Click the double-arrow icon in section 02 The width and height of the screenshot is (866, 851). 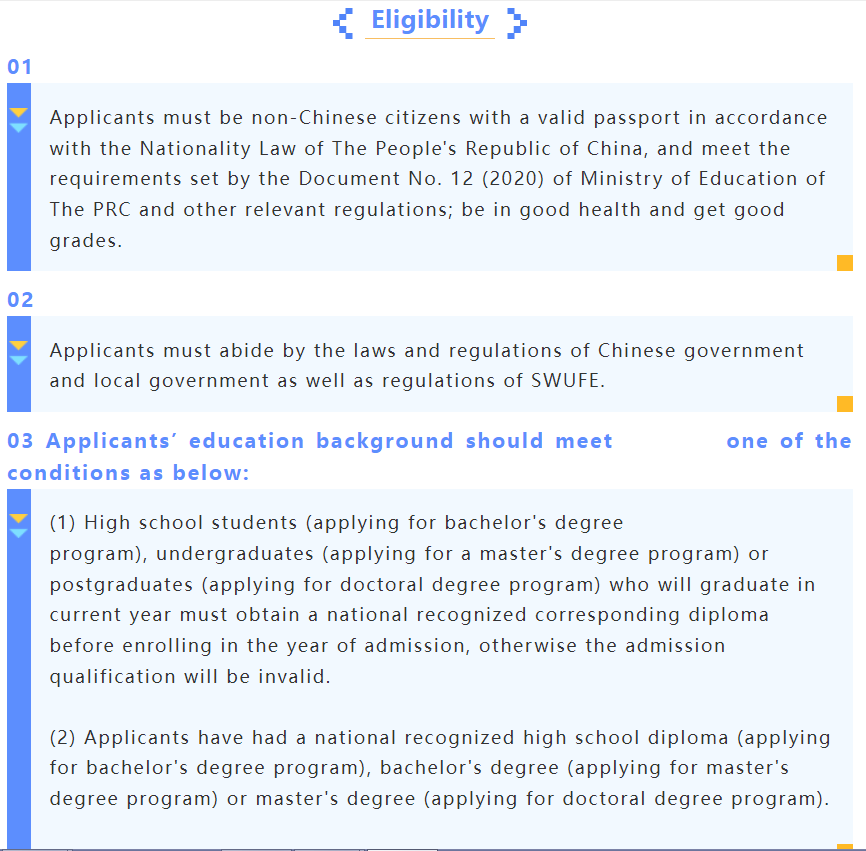pyautogui.click(x=18, y=353)
